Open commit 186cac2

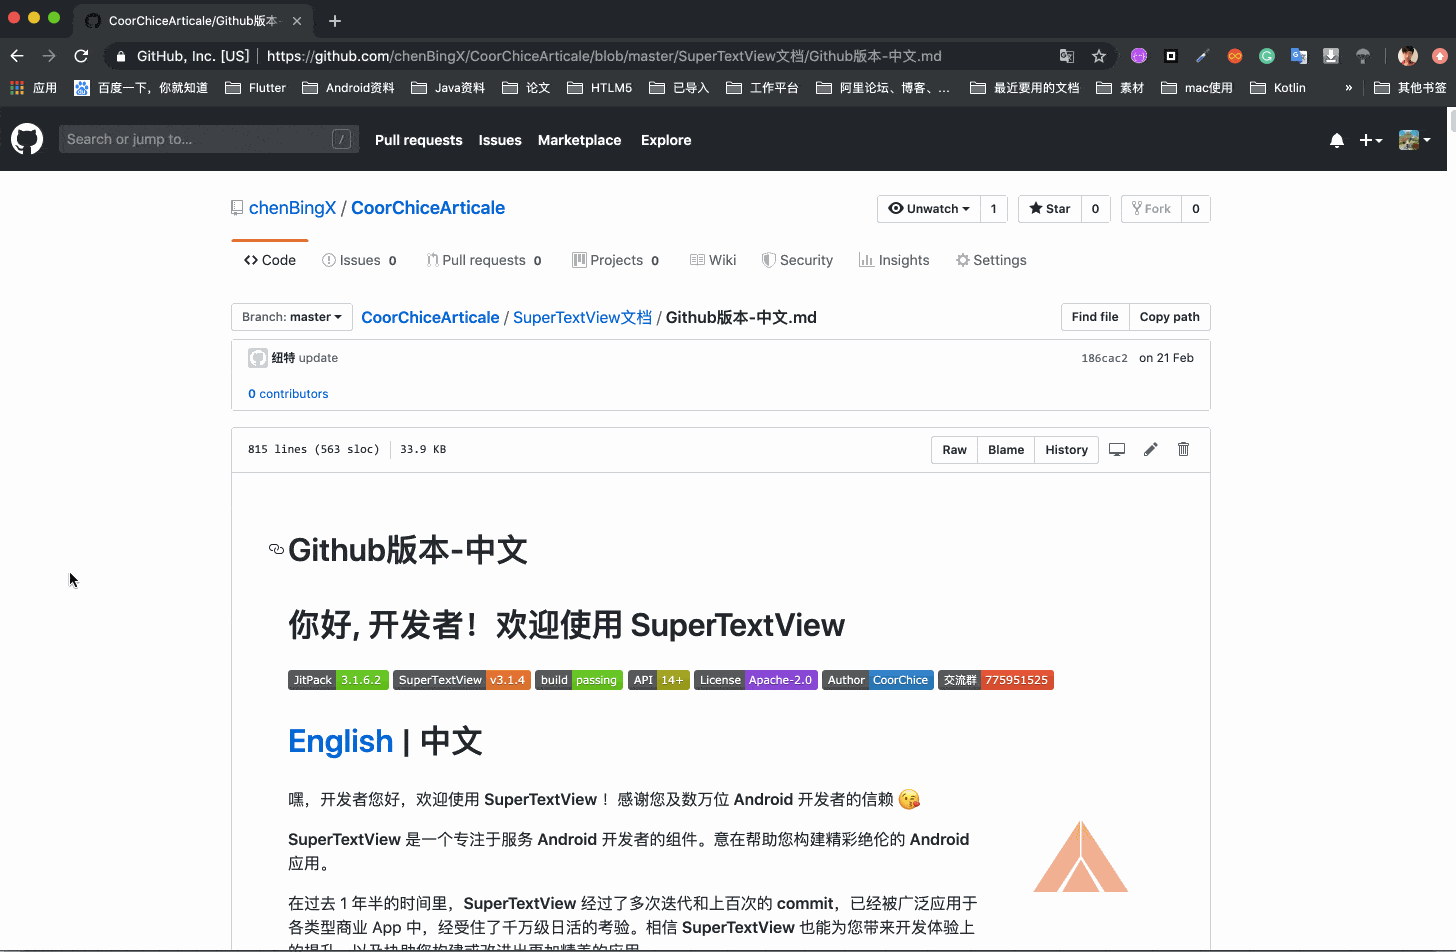pyautogui.click(x=1104, y=358)
